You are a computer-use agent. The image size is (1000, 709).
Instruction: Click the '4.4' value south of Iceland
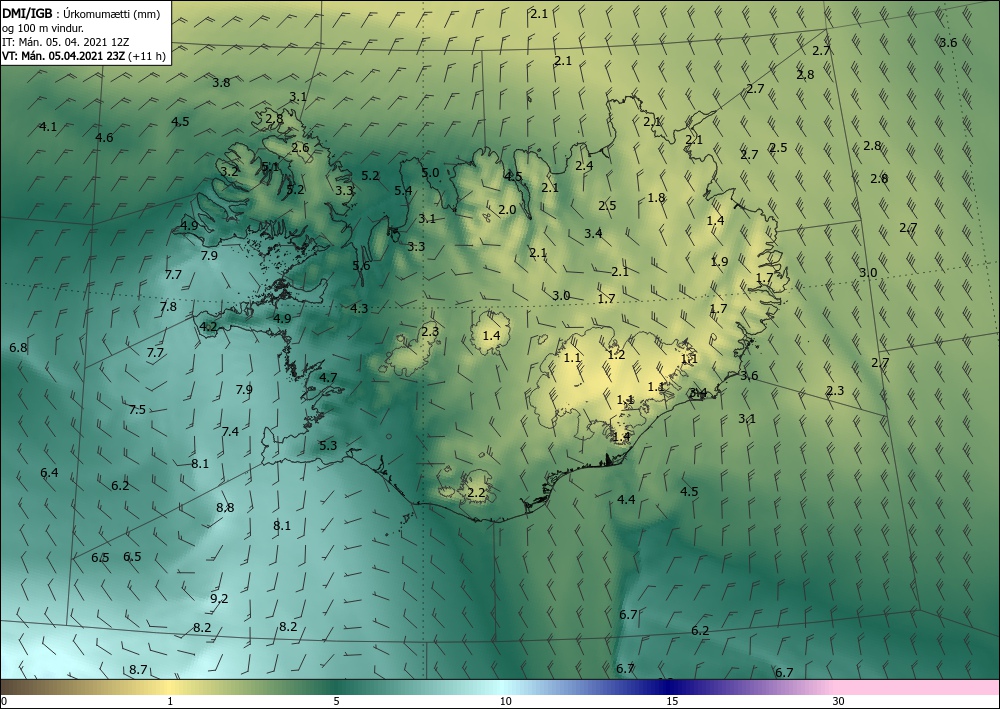tap(626, 499)
